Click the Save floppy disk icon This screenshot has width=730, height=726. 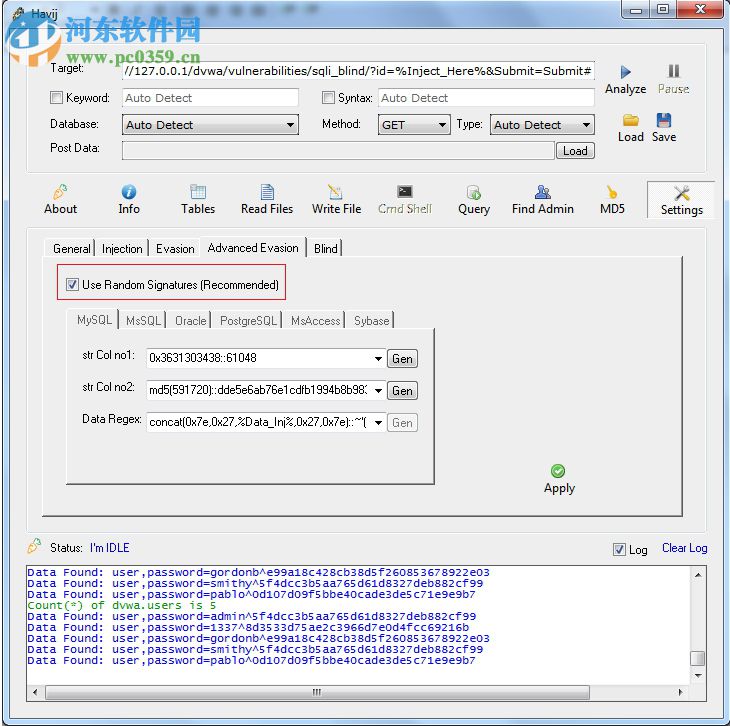[663, 120]
